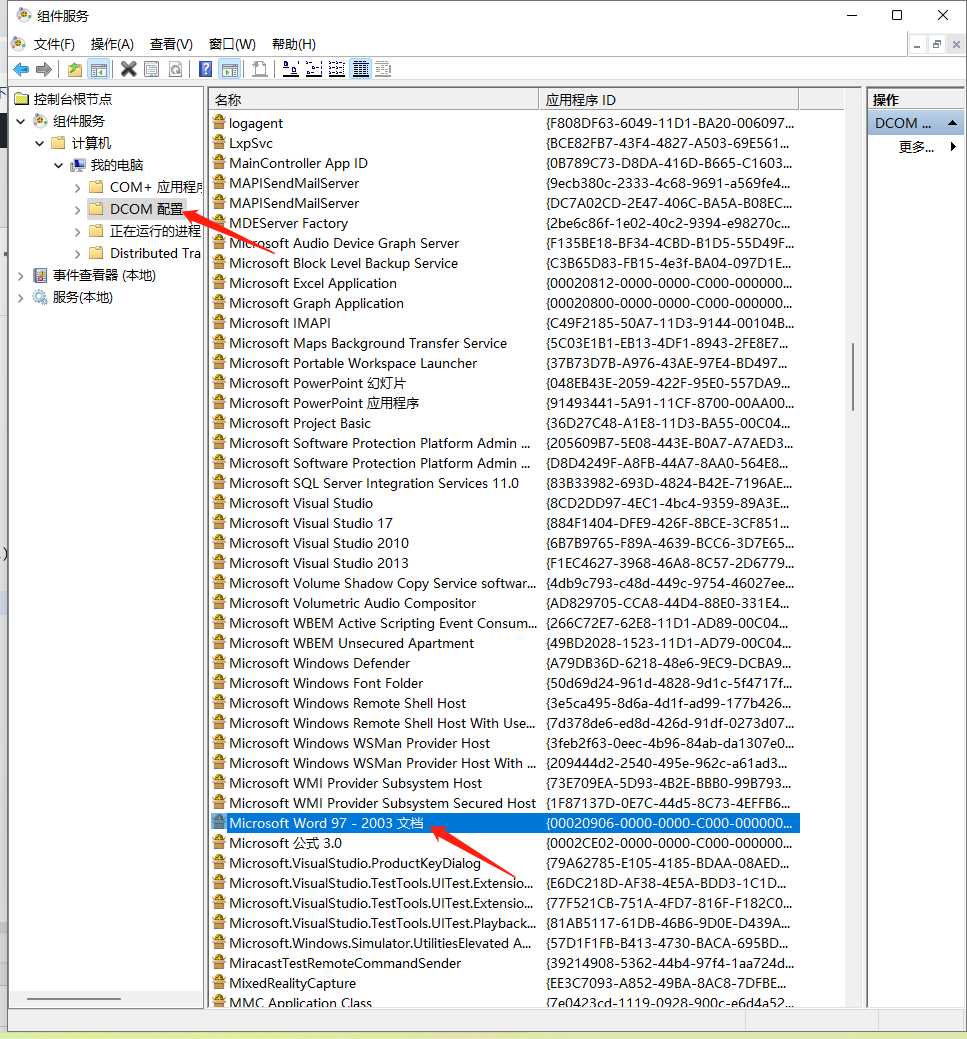967x1039 pixels.
Task: Expand the 服务(本地) node
Action: (21, 298)
